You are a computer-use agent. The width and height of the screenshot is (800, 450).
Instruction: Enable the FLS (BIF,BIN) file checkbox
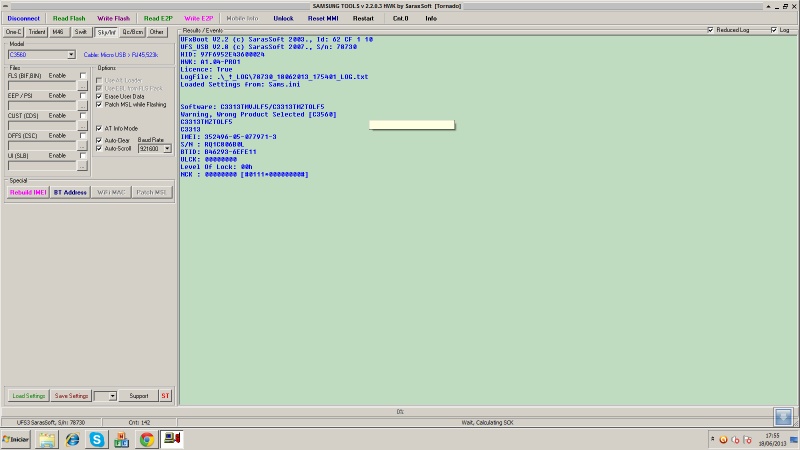pyautogui.click(x=83, y=76)
